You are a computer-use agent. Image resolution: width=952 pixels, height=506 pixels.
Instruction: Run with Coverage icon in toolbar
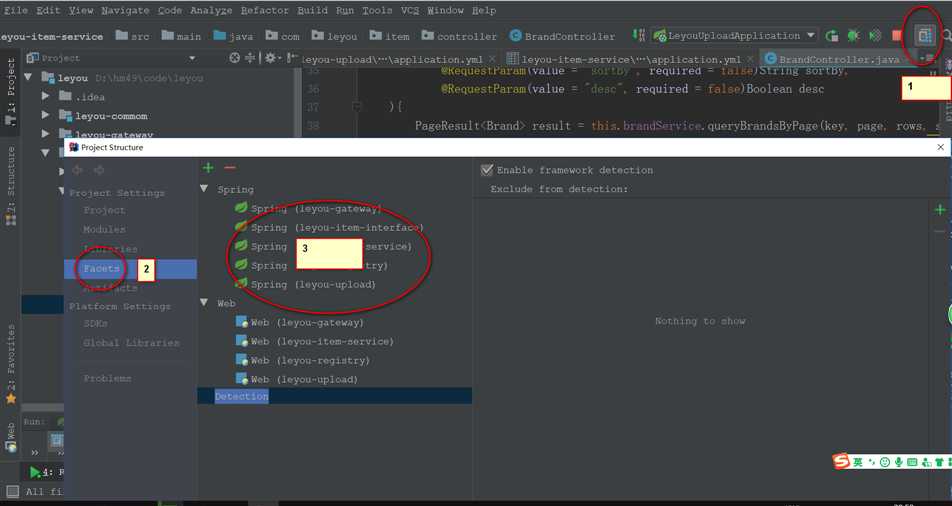875,36
